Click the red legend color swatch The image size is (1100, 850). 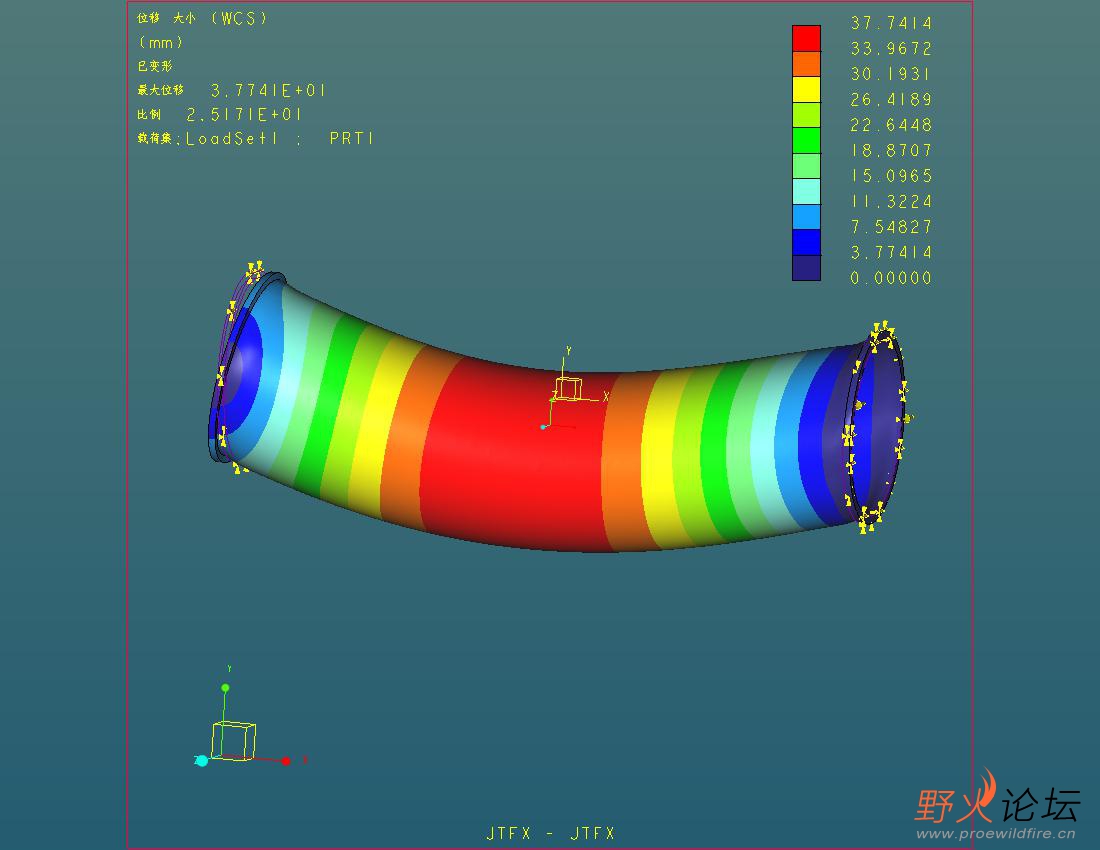click(806, 39)
